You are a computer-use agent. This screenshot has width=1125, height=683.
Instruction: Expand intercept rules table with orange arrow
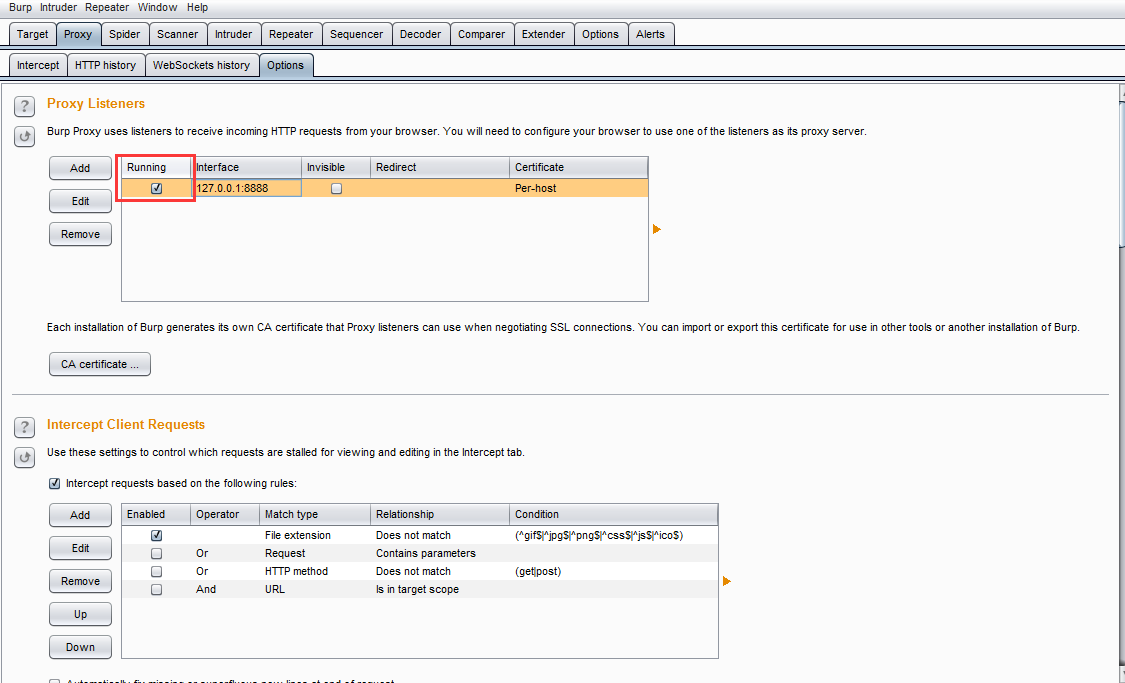point(727,581)
